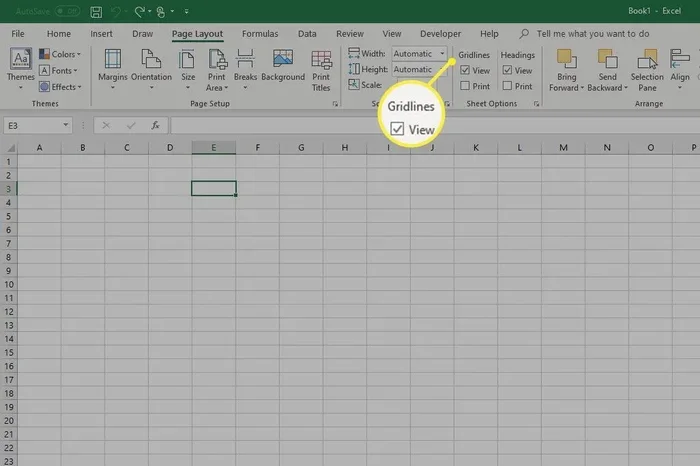Switch to the Formulas tab
Image resolution: width=700 pixels, height=466 pixels.
point(260,34)
